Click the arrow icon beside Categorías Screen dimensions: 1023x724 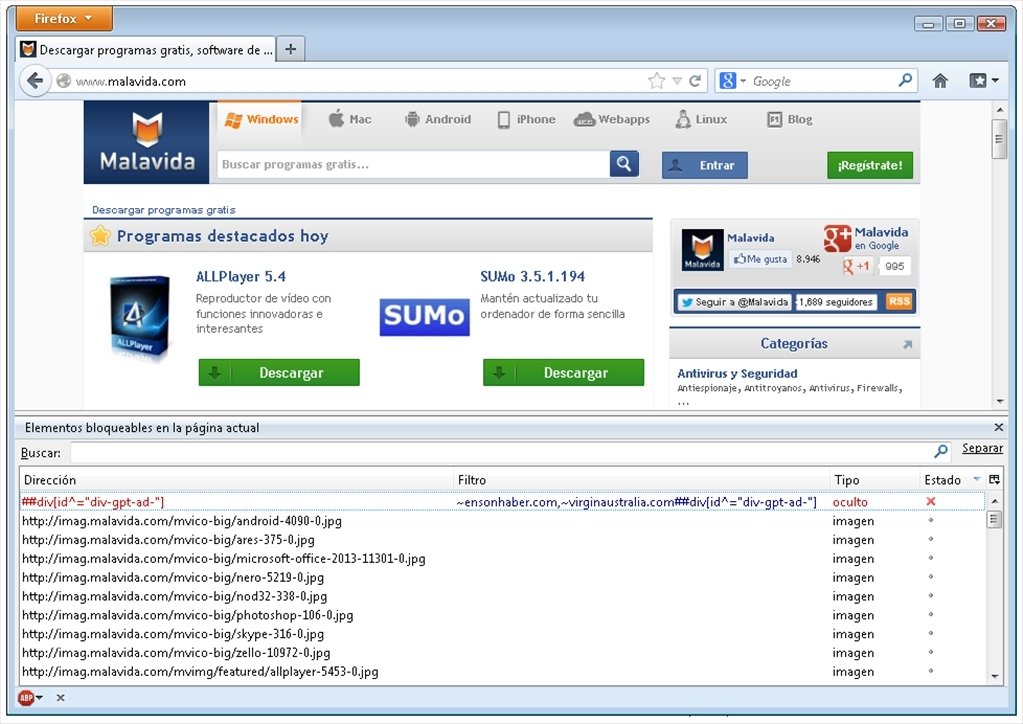pos(907,344)
